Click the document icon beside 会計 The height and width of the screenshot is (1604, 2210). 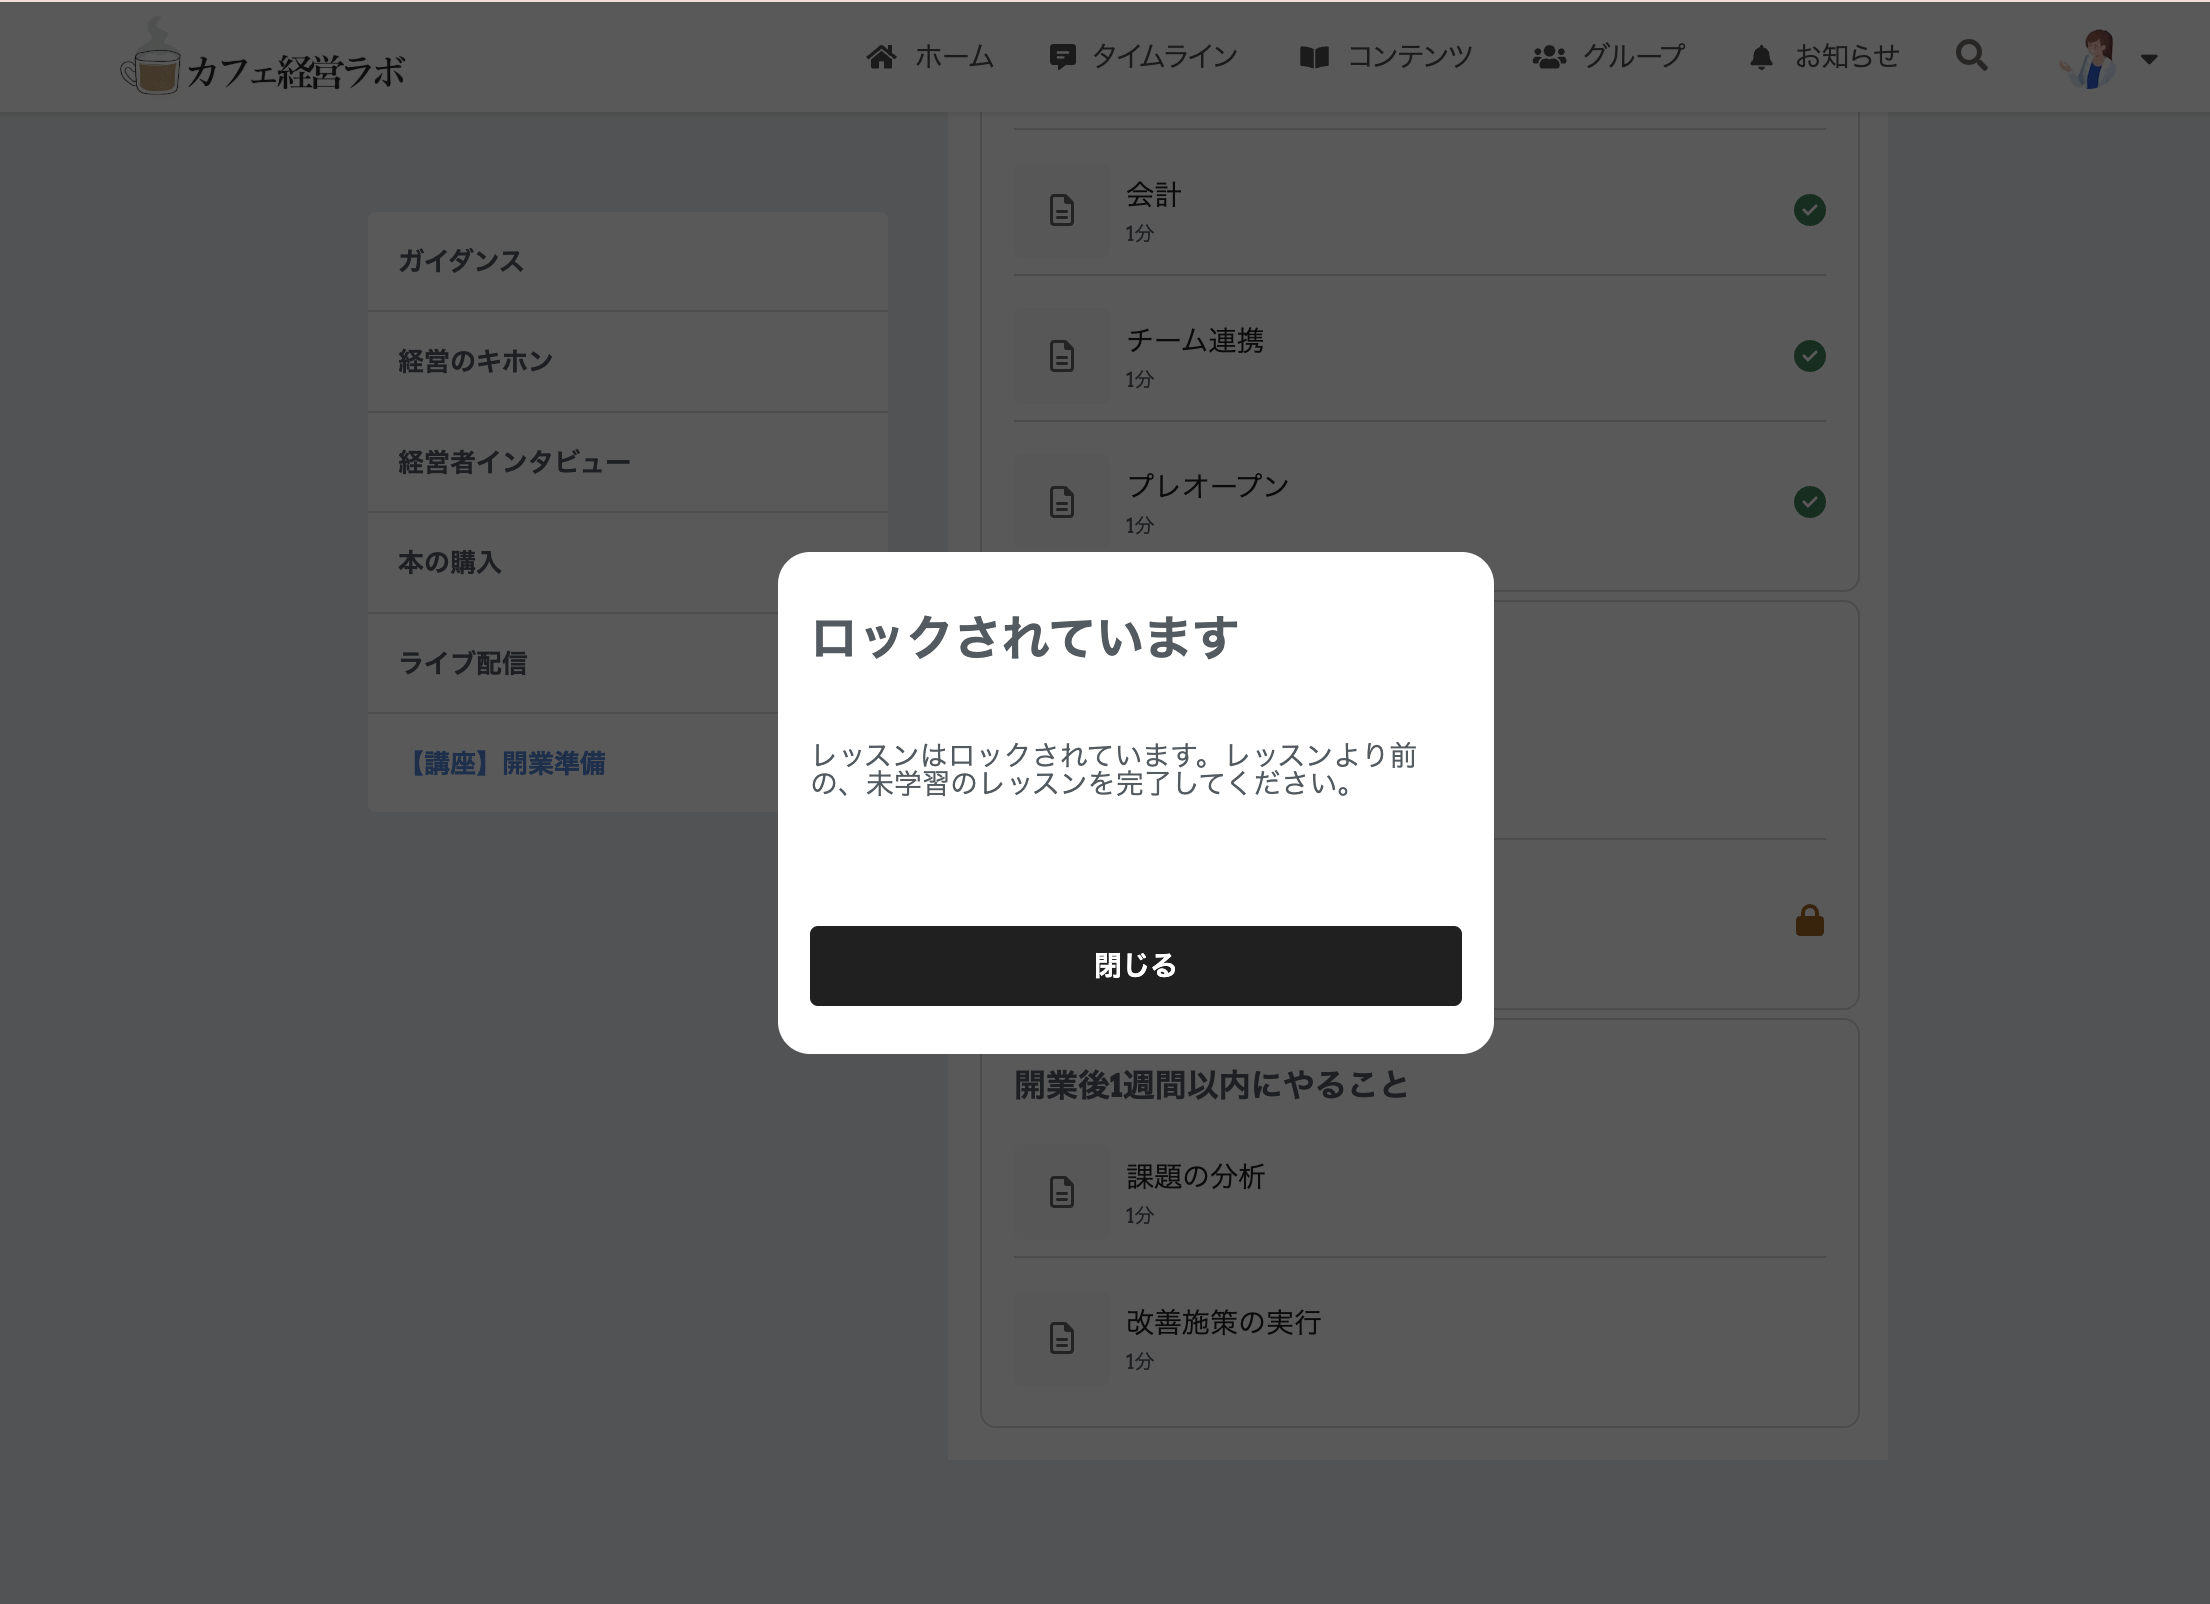[1062, 210]
